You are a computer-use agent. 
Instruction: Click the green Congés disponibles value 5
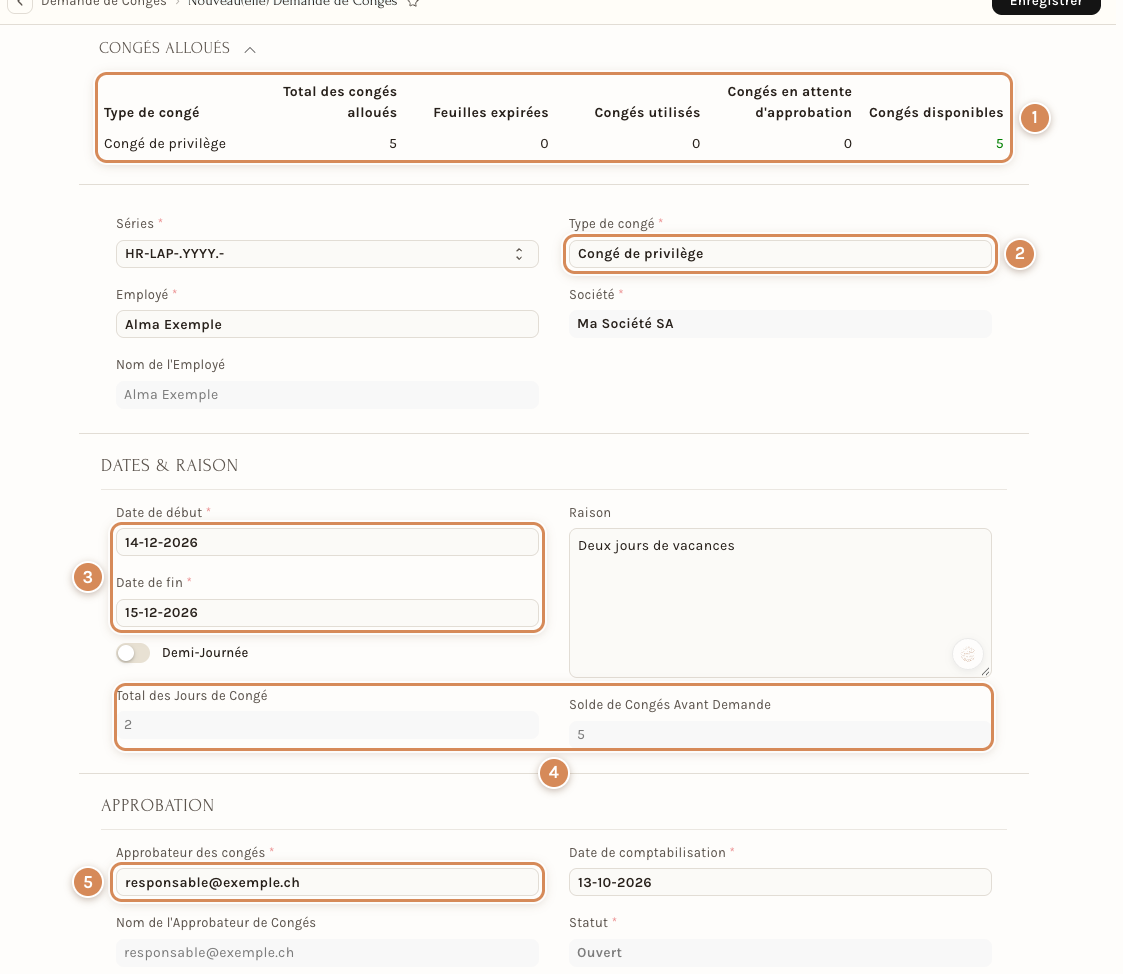tap(999, 144)
